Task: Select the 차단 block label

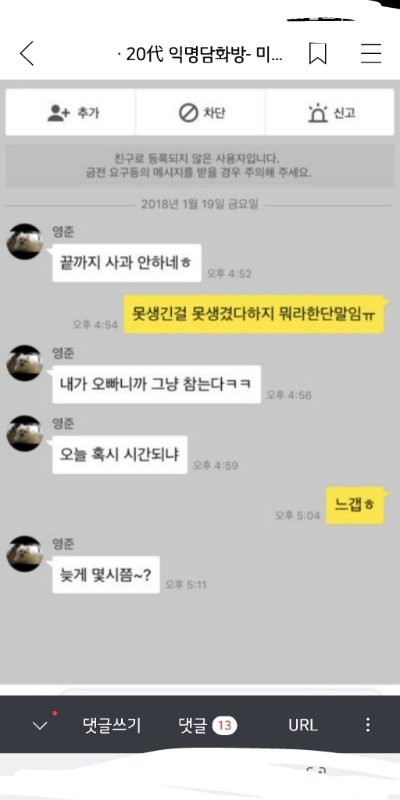Action: coord(215,113)
